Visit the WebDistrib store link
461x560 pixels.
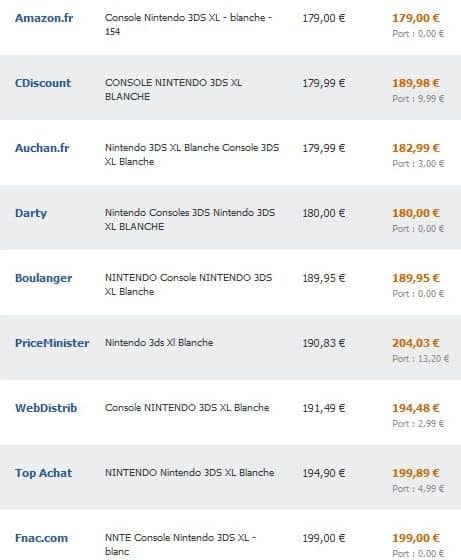point(46,408)
